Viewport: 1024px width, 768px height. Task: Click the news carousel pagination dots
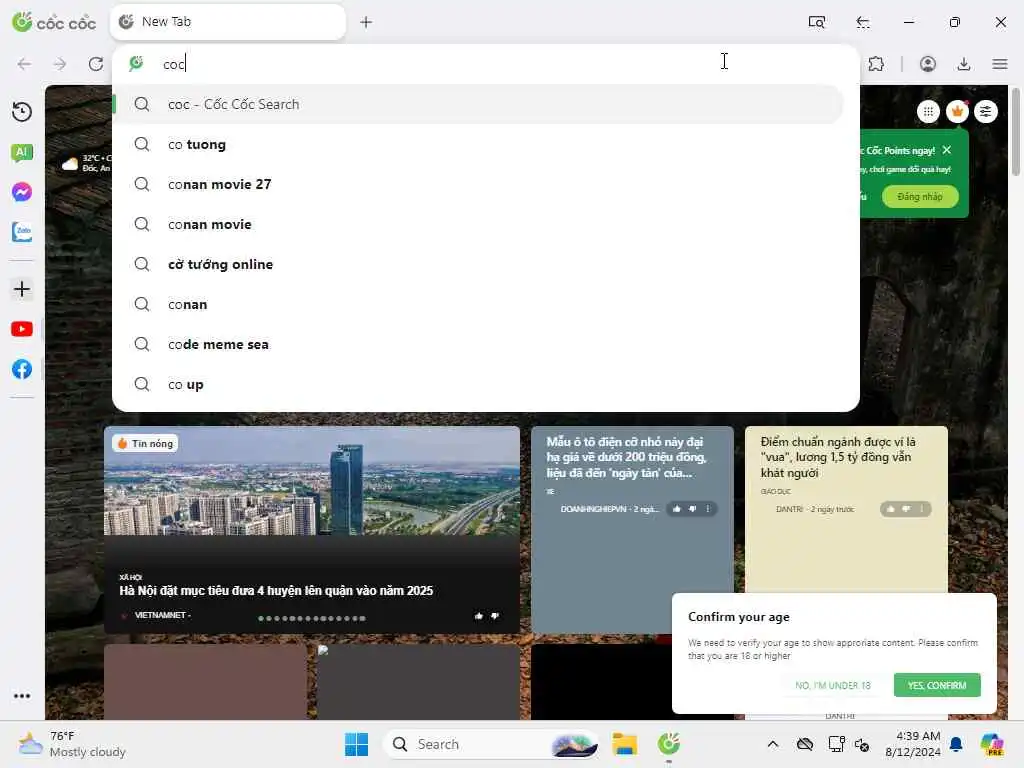coord(312,618)
